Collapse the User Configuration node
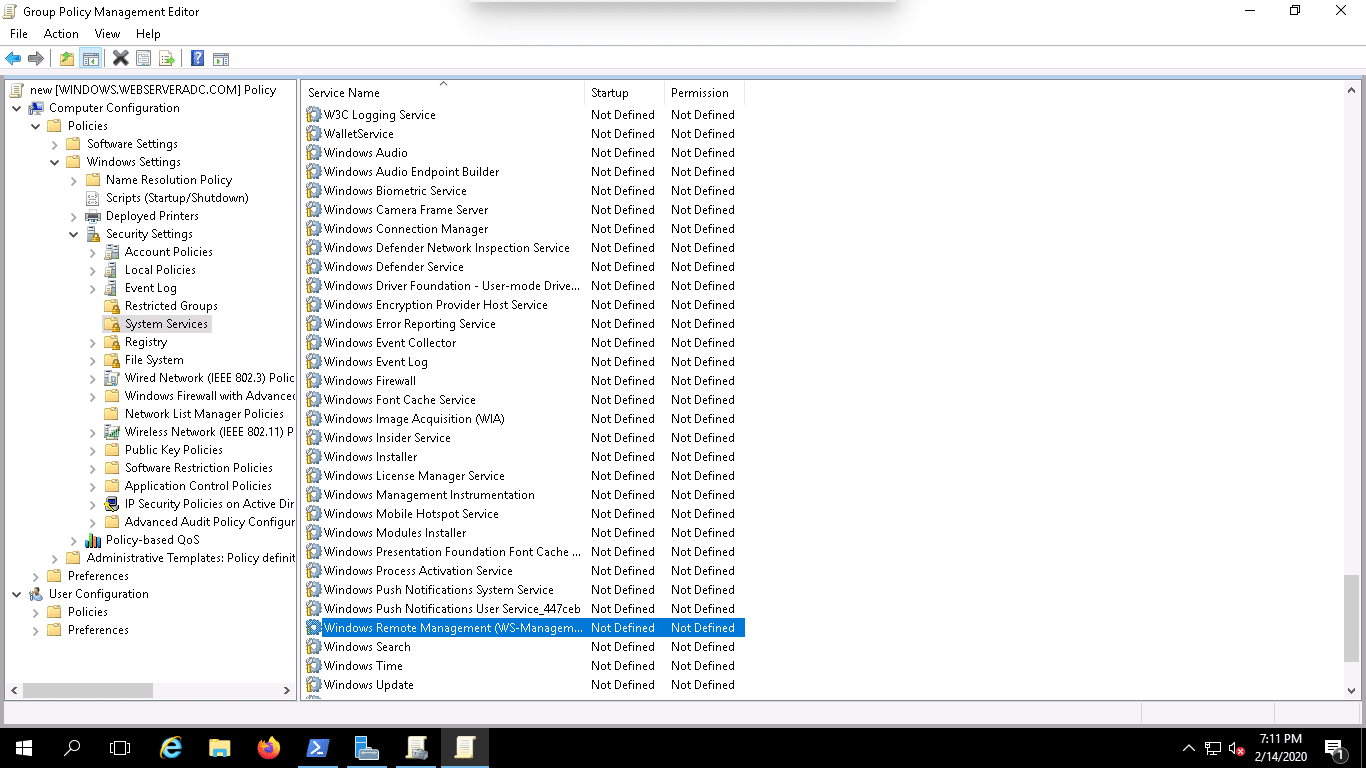Image resolution: width=1366 pixels, height=768 pixels. click(x=17, y=594)
